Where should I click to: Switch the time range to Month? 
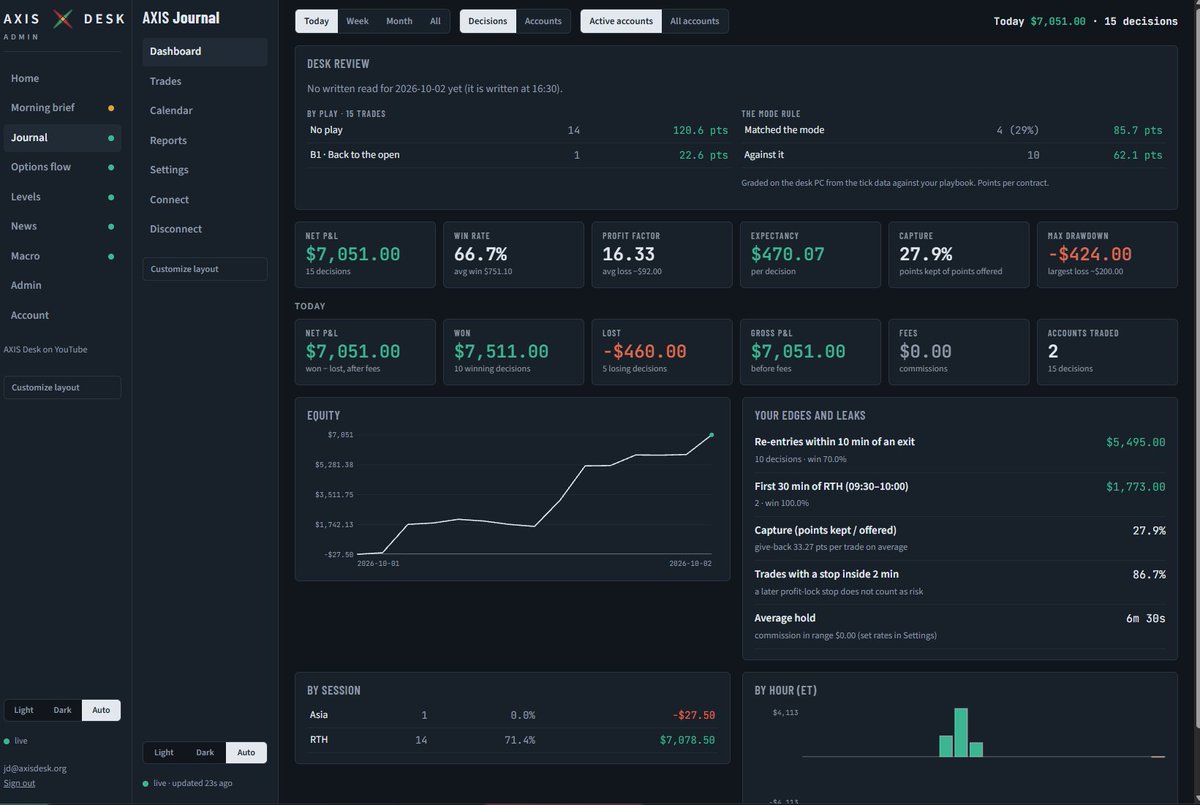[x=399, y=21]
